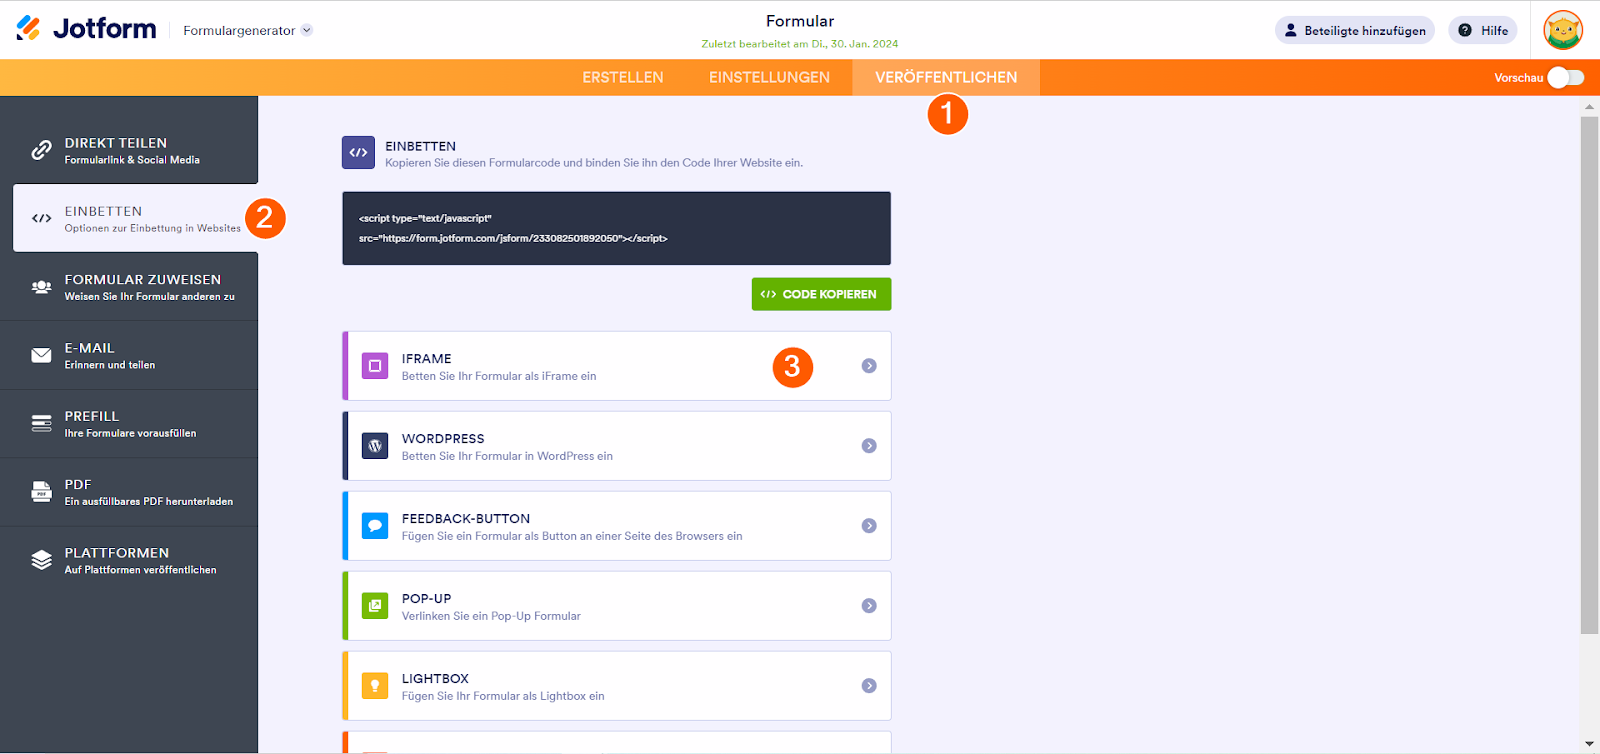
Task: Select the VERÖFFENTLICHEN tab
Action: tap(946, 78)
